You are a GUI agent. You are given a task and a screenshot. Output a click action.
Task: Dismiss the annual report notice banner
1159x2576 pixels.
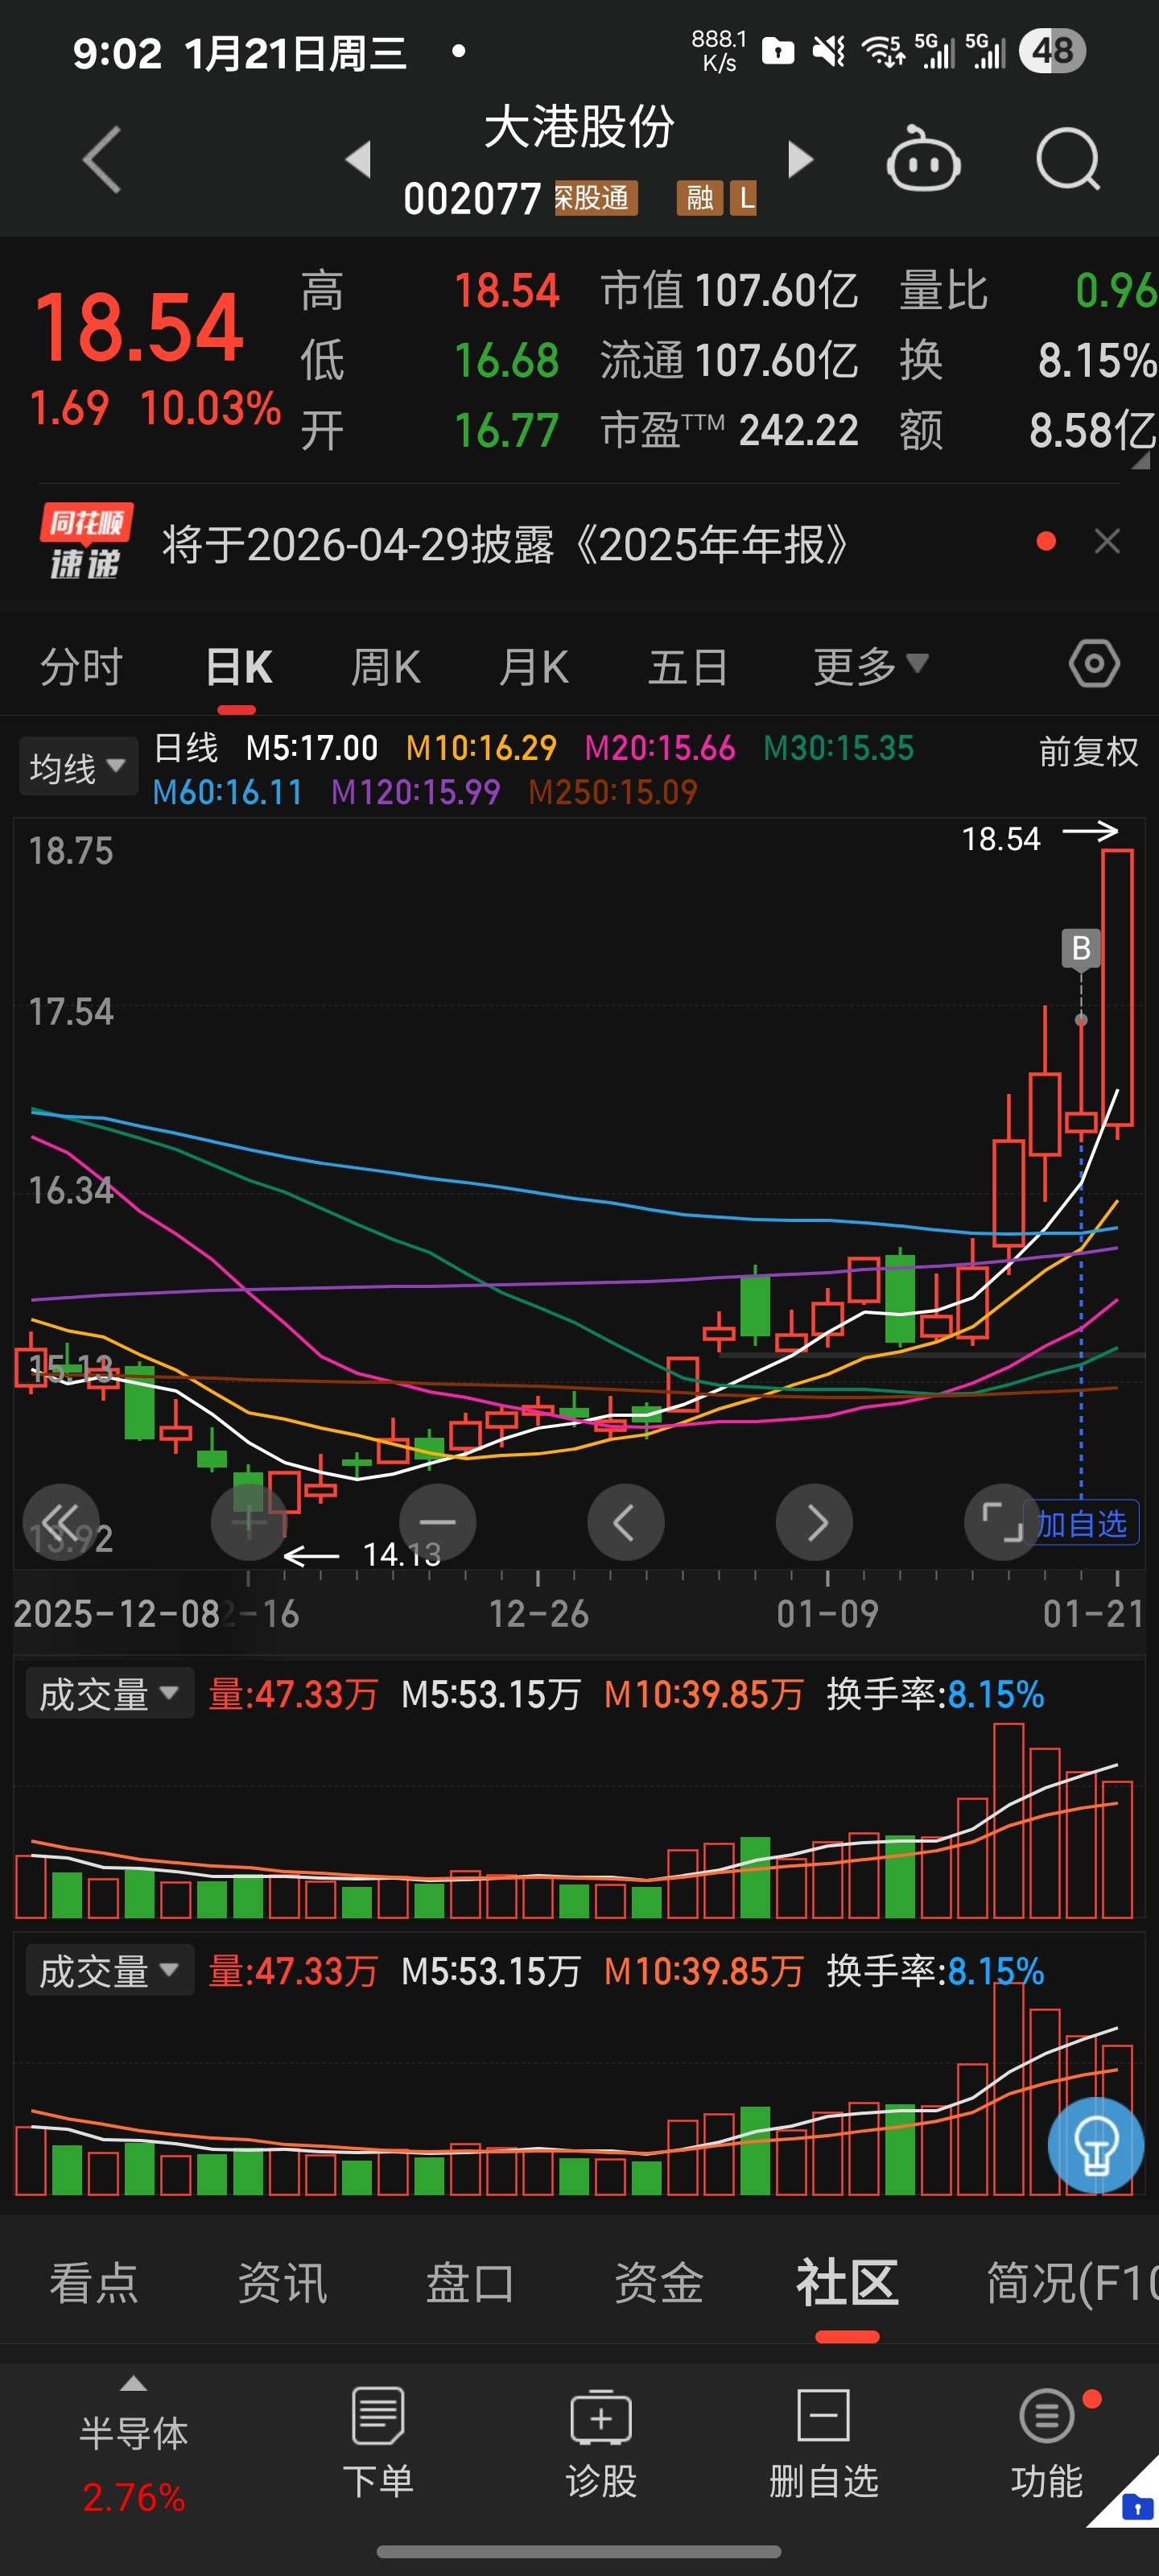click(1107, 542)
